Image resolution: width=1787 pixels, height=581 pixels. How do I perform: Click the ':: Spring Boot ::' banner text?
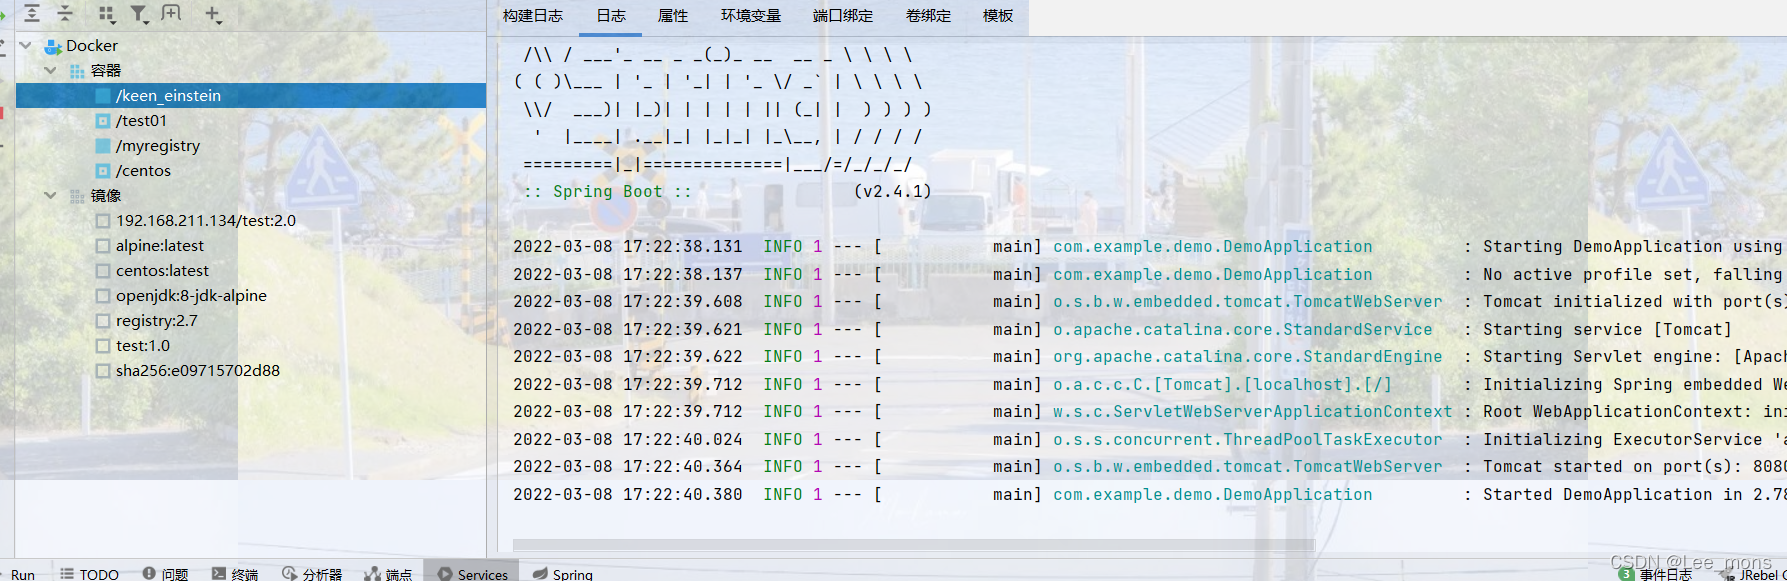pos(608,192)
